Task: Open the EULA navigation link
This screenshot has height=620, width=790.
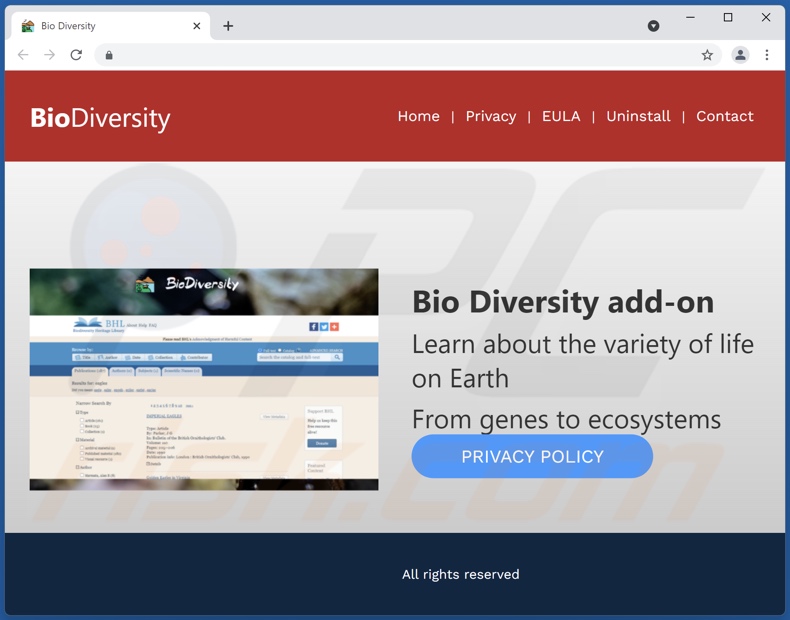Action: click(561, 116)
